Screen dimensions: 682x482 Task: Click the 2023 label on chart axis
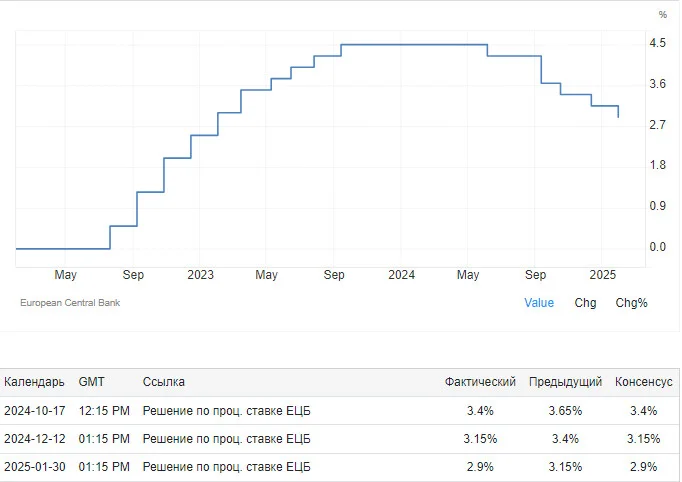200,275
